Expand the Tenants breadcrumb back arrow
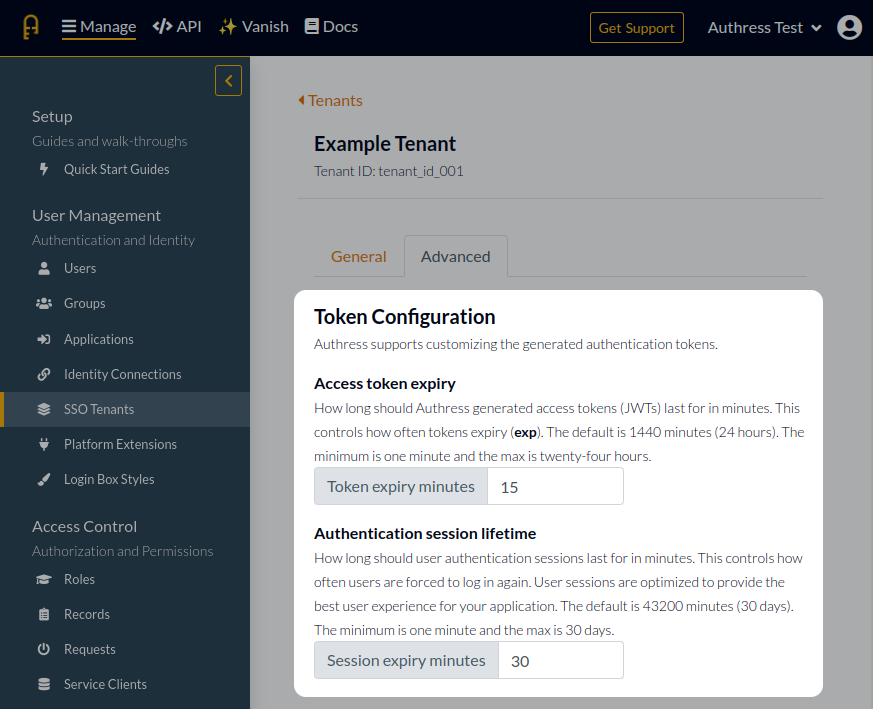This screenshot has height=709, width=873. tap(301, 100)
